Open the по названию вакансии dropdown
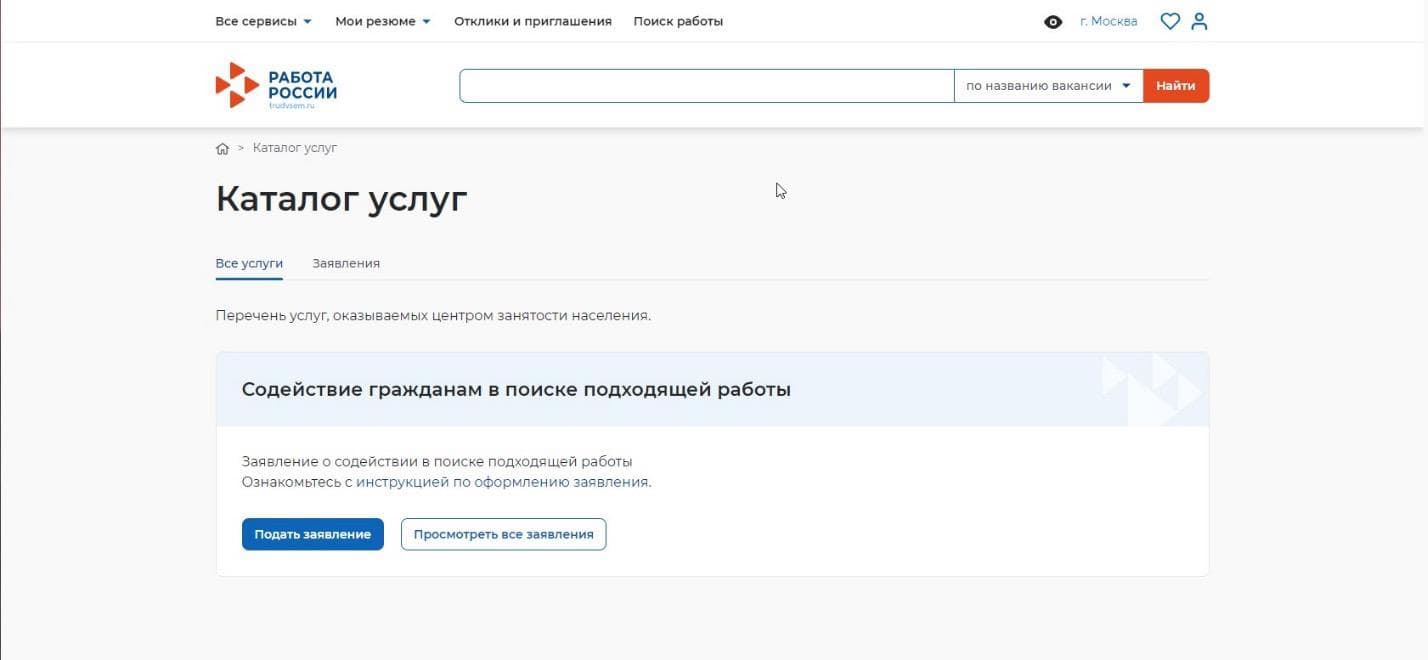 1047,86
